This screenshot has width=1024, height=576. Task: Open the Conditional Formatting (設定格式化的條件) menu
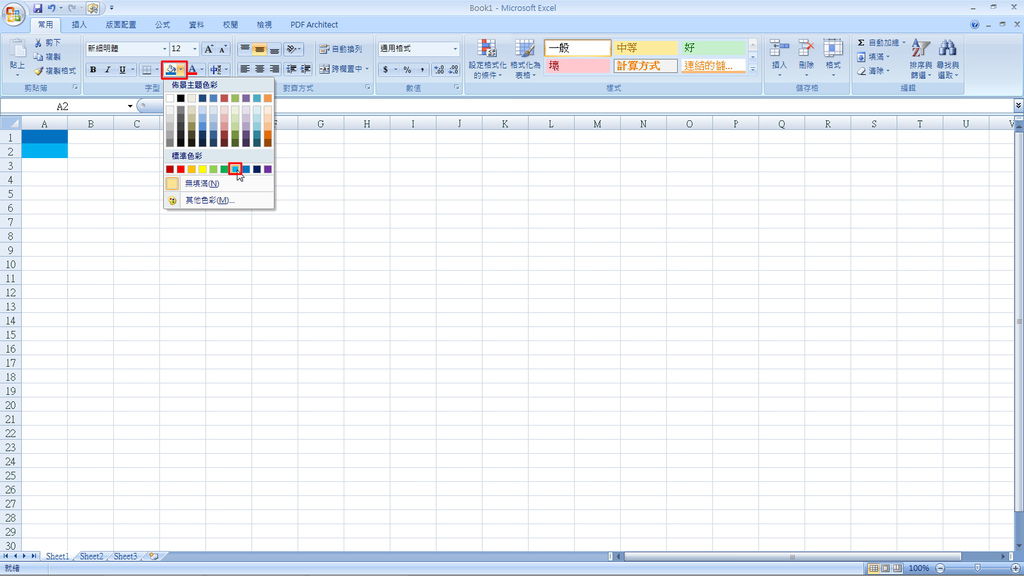487,59
